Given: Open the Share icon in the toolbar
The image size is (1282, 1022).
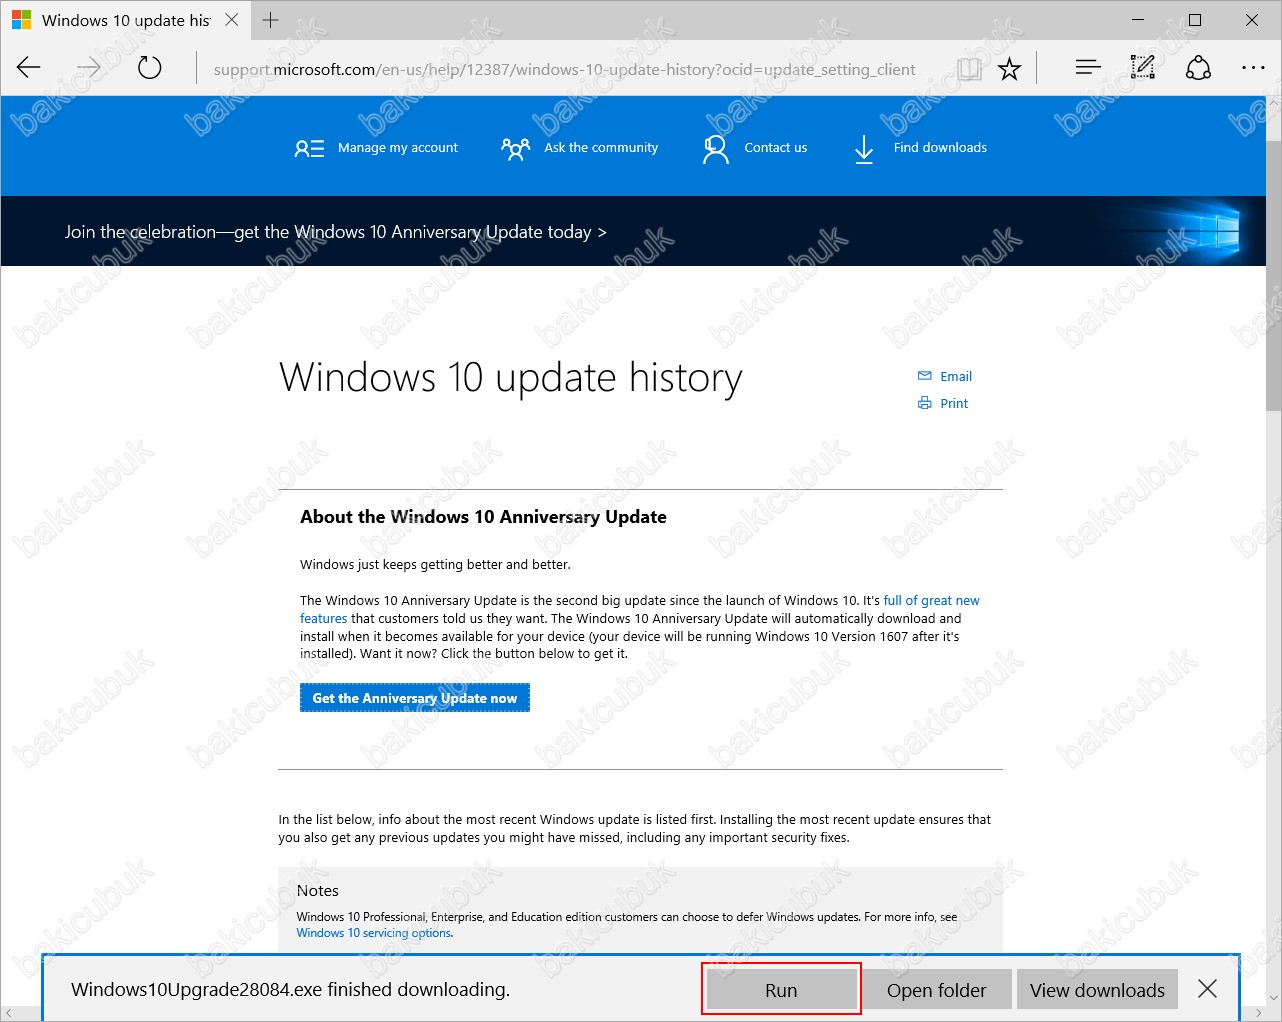Looking at the screenshot, I should point(1198,68).
